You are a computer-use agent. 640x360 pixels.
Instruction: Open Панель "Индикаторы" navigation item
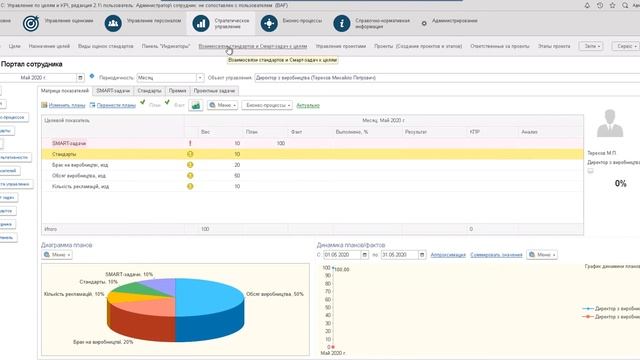click(x=166, y=46)
